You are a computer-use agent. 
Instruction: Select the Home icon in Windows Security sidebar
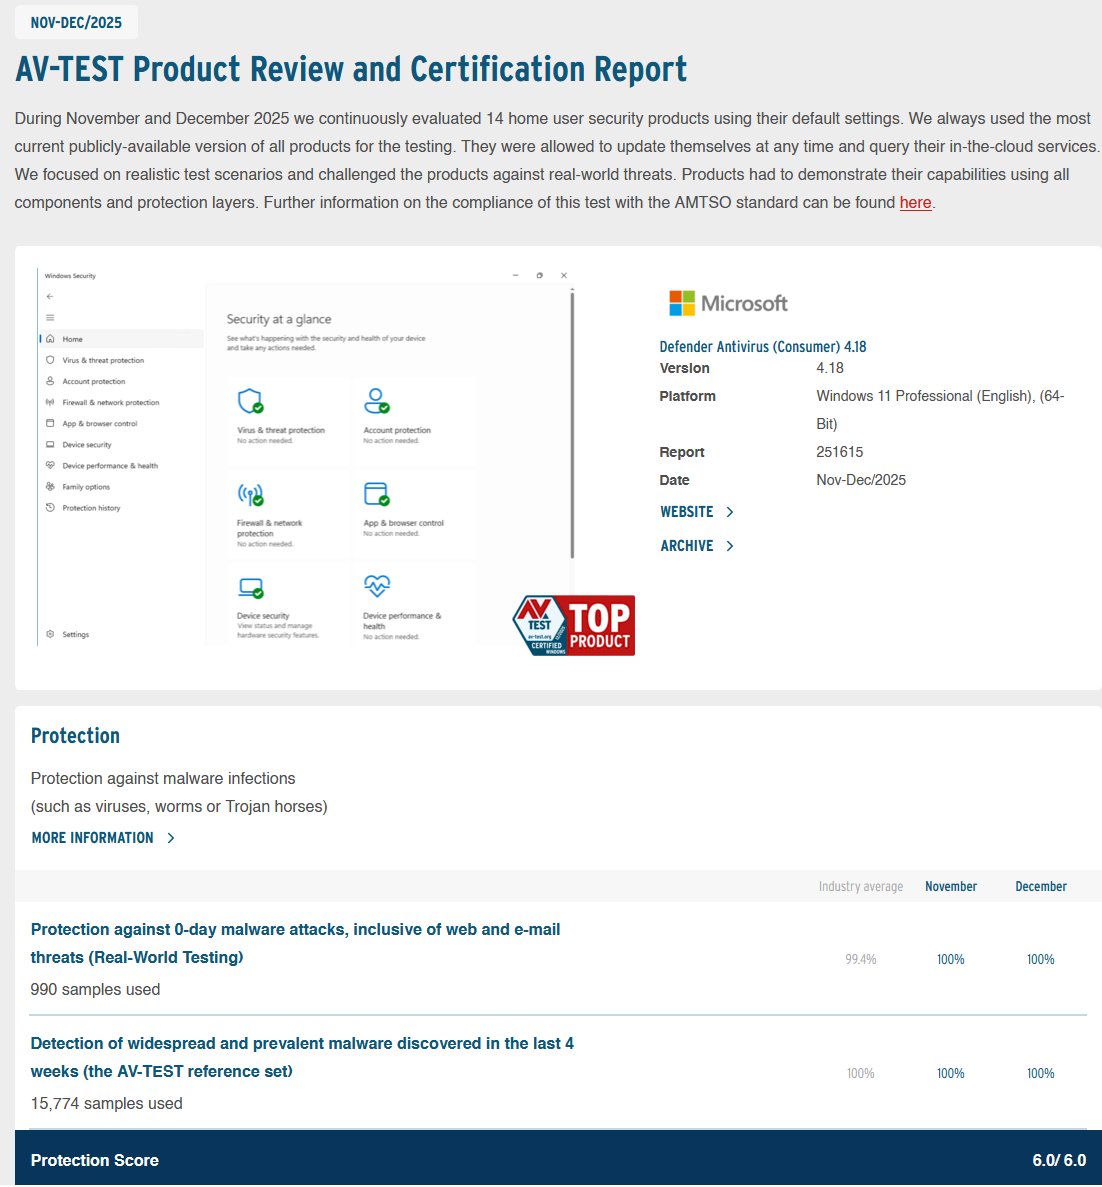50,339
